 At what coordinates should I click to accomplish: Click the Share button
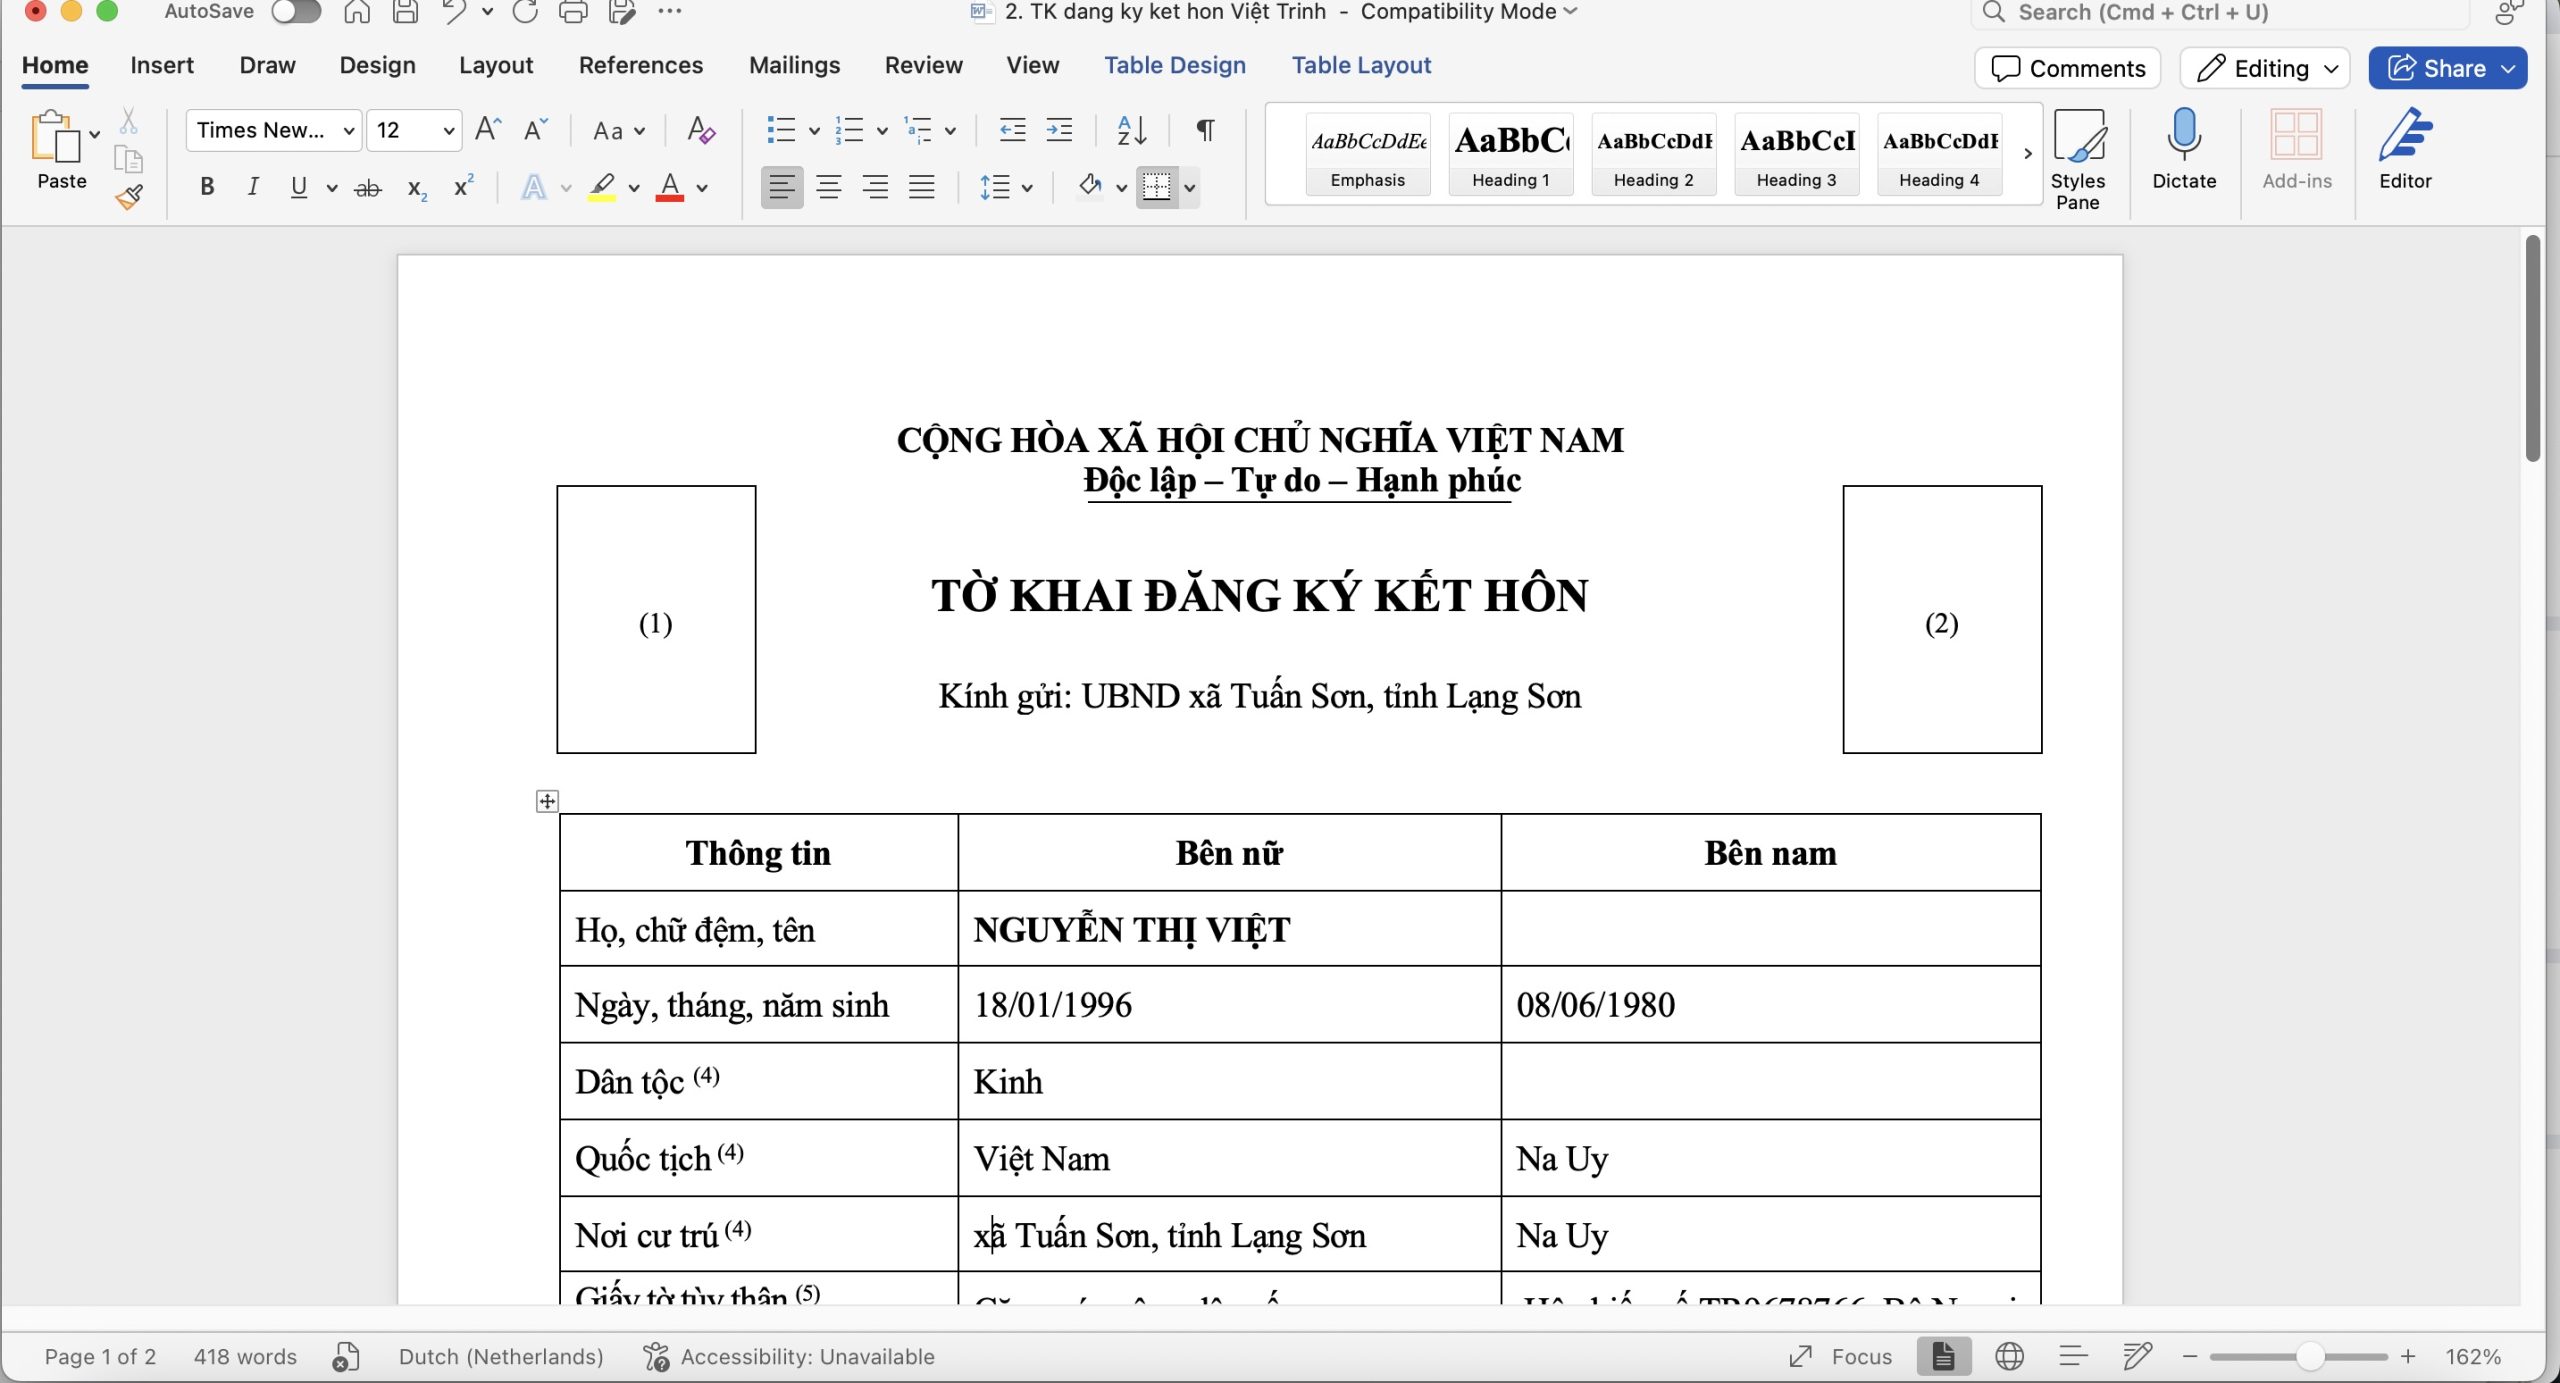coord(2436,68)
